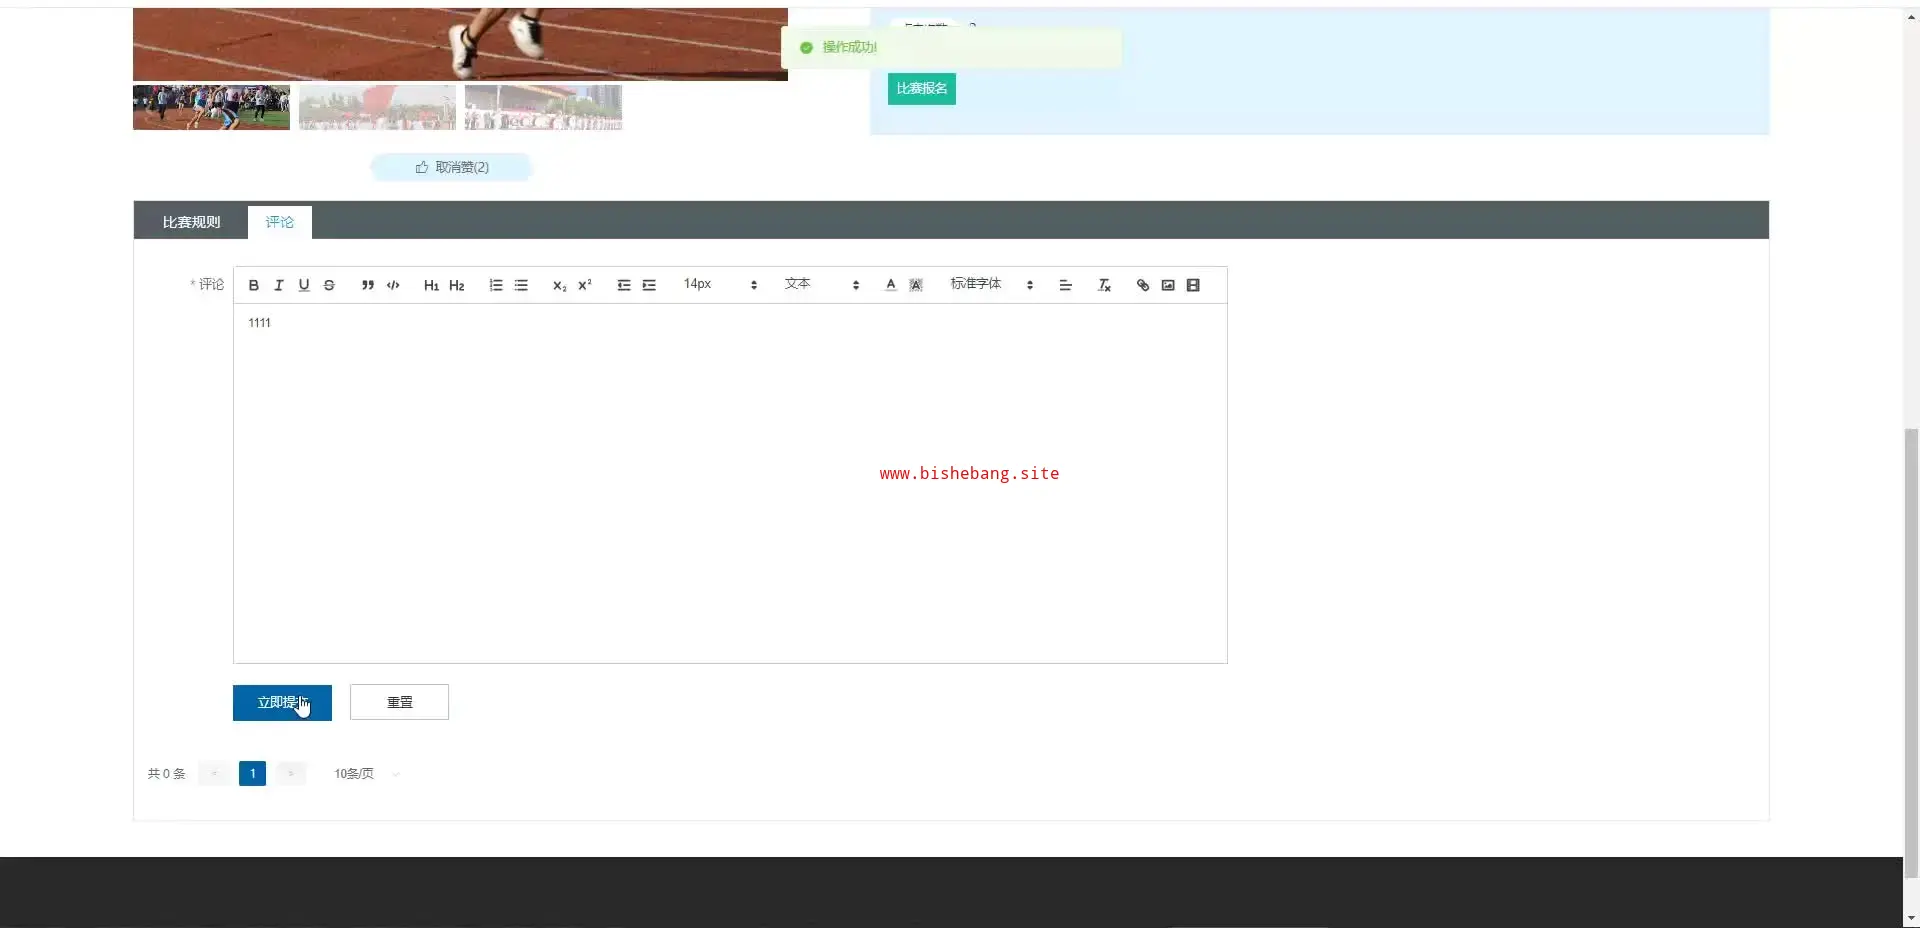The width and height of the screenshot is (1920, 928).
Task: Insert an image into the comment
Action: pos(1168,285)
